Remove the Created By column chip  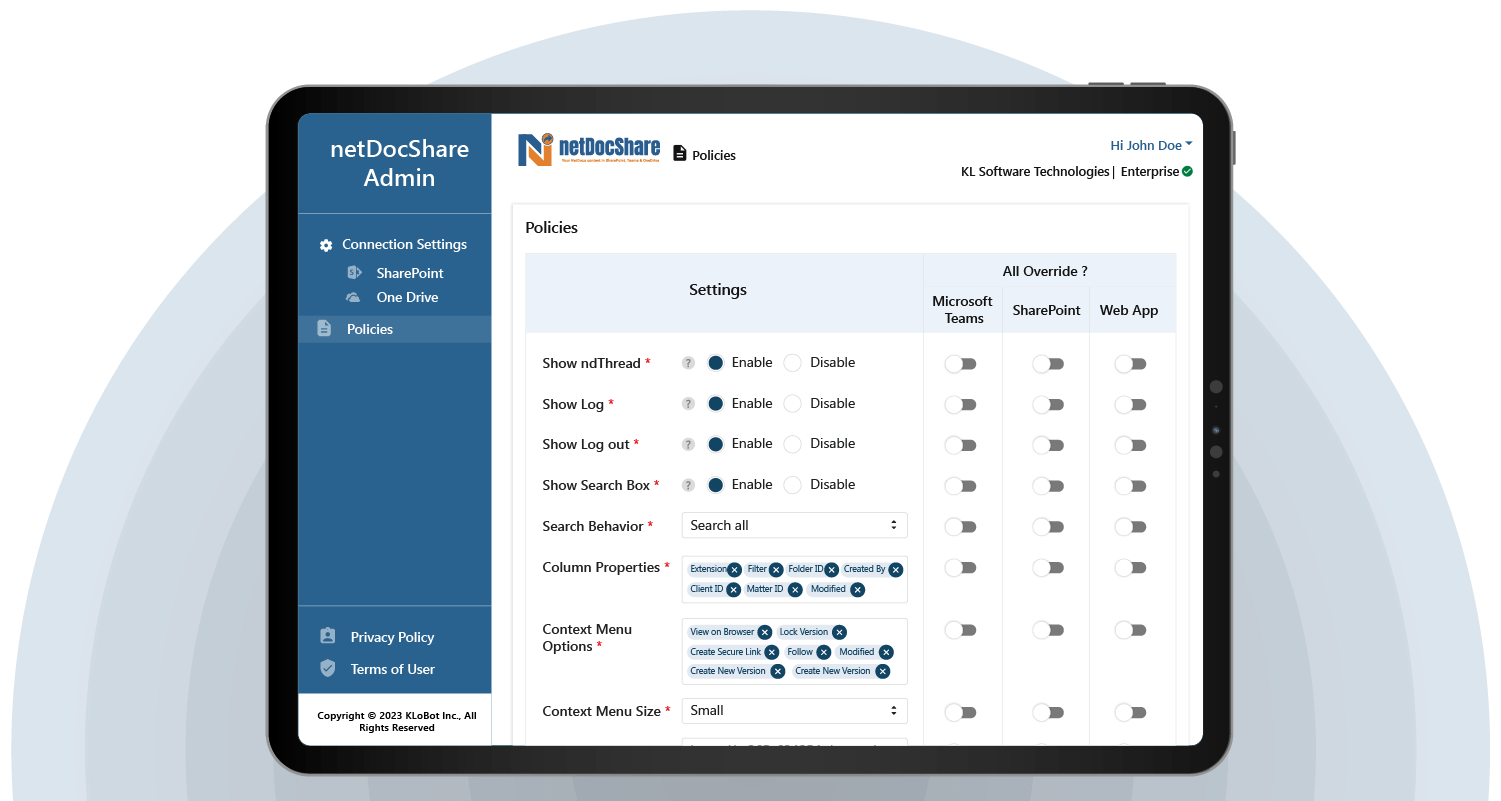895,570
